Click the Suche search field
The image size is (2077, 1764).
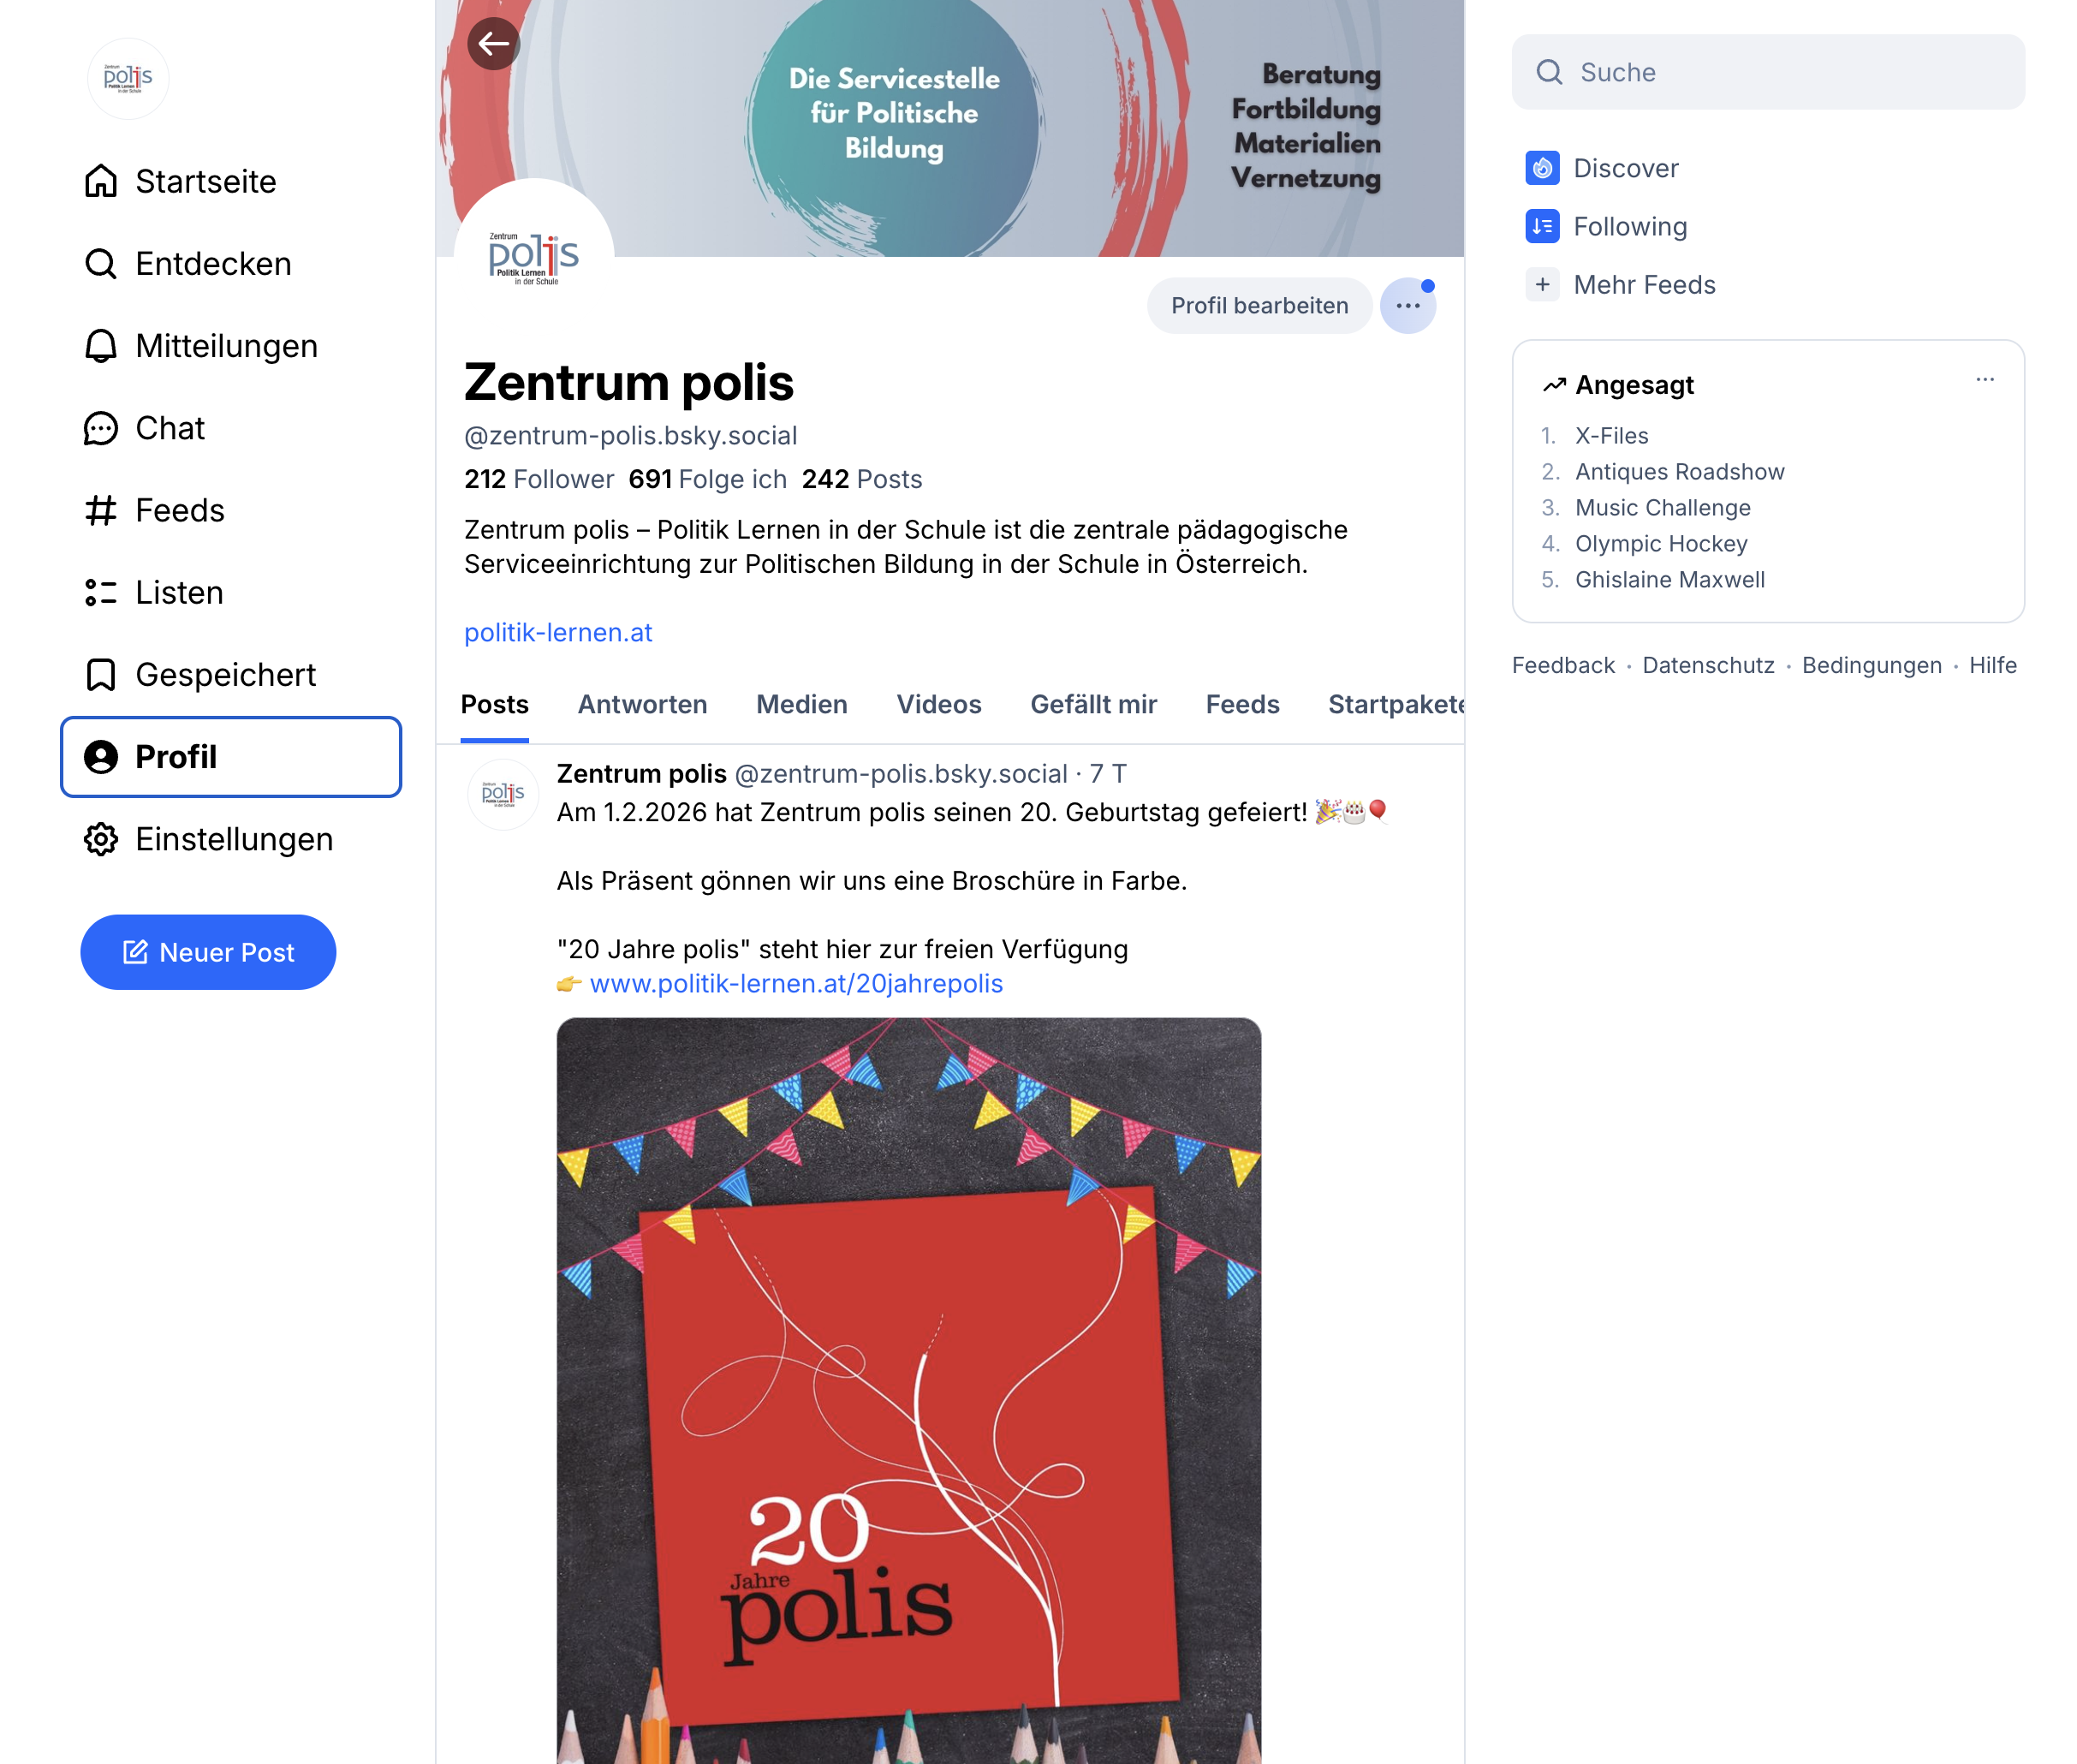1768,72
